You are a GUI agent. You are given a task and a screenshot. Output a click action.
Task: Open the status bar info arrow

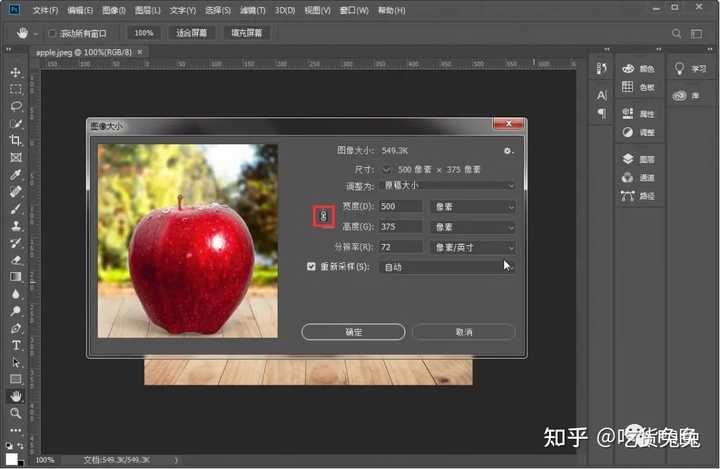pyautogui.click(x=176, y=460)
